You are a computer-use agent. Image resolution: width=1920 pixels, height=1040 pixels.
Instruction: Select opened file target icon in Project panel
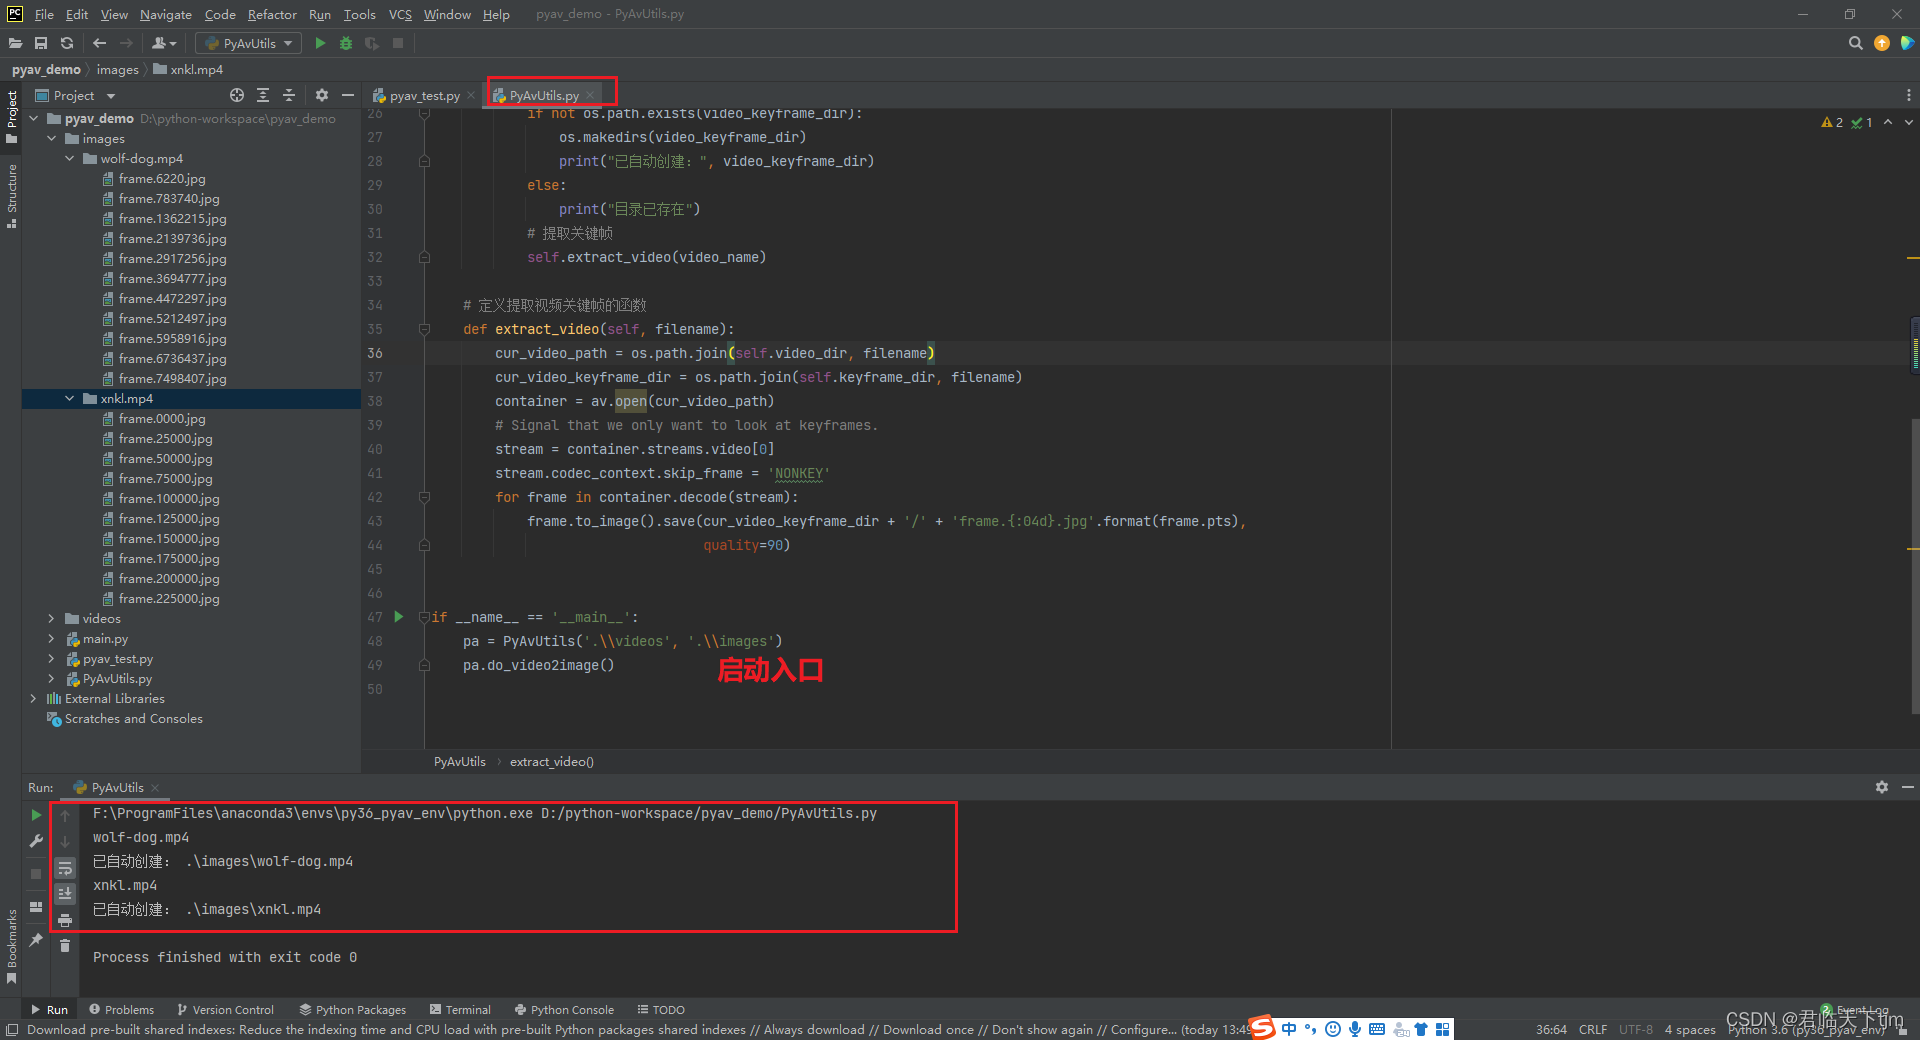pyautogui.click(x=237, y=95)
